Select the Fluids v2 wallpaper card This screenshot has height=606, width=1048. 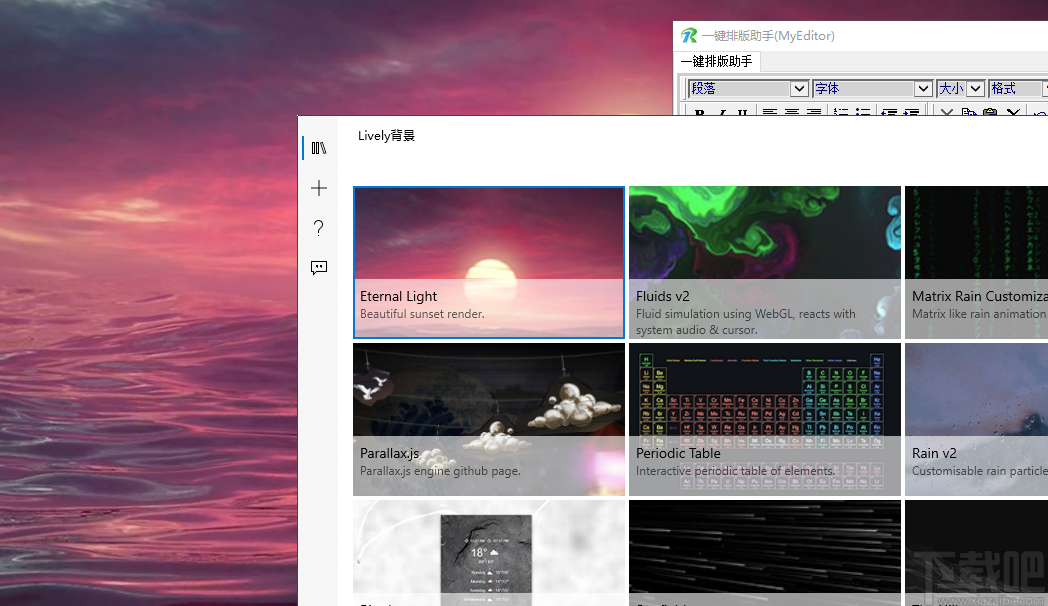[765, 263]
